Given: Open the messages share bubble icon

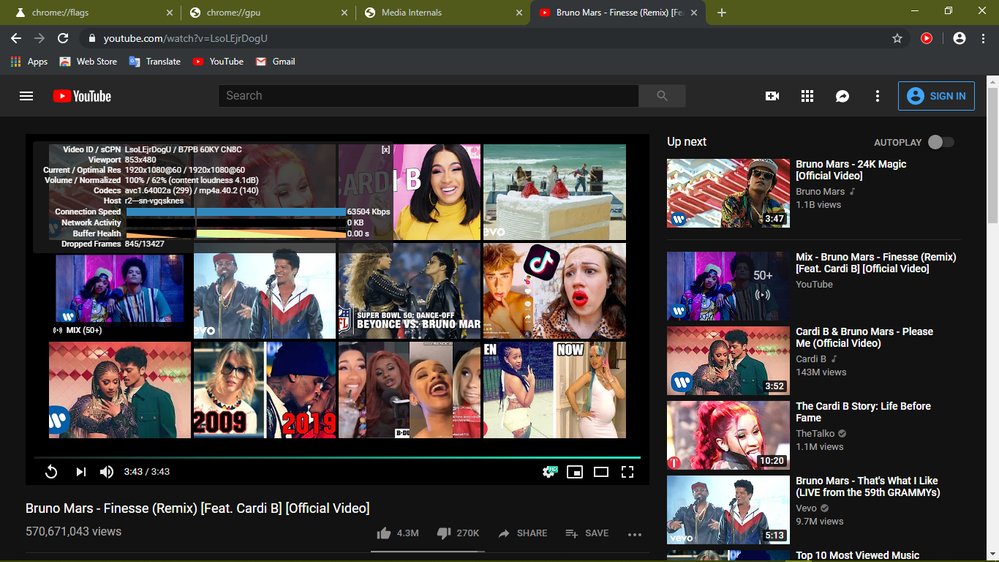Looking at the screenshot, I should click(x=842, y=96).
